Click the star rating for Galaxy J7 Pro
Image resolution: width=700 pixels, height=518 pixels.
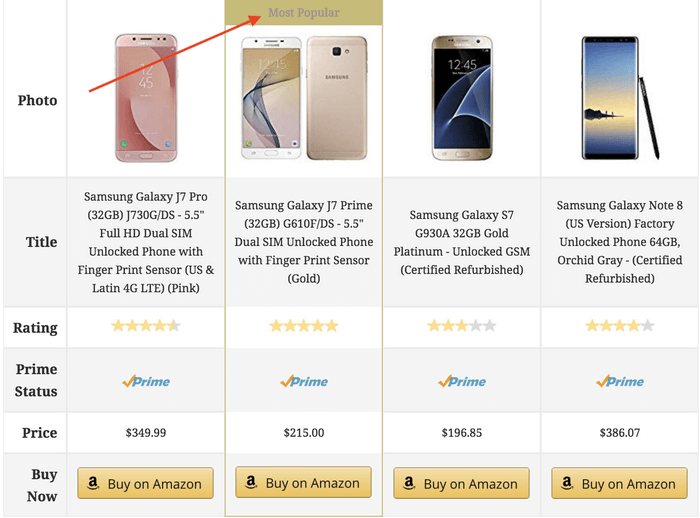tap(146, 326)
